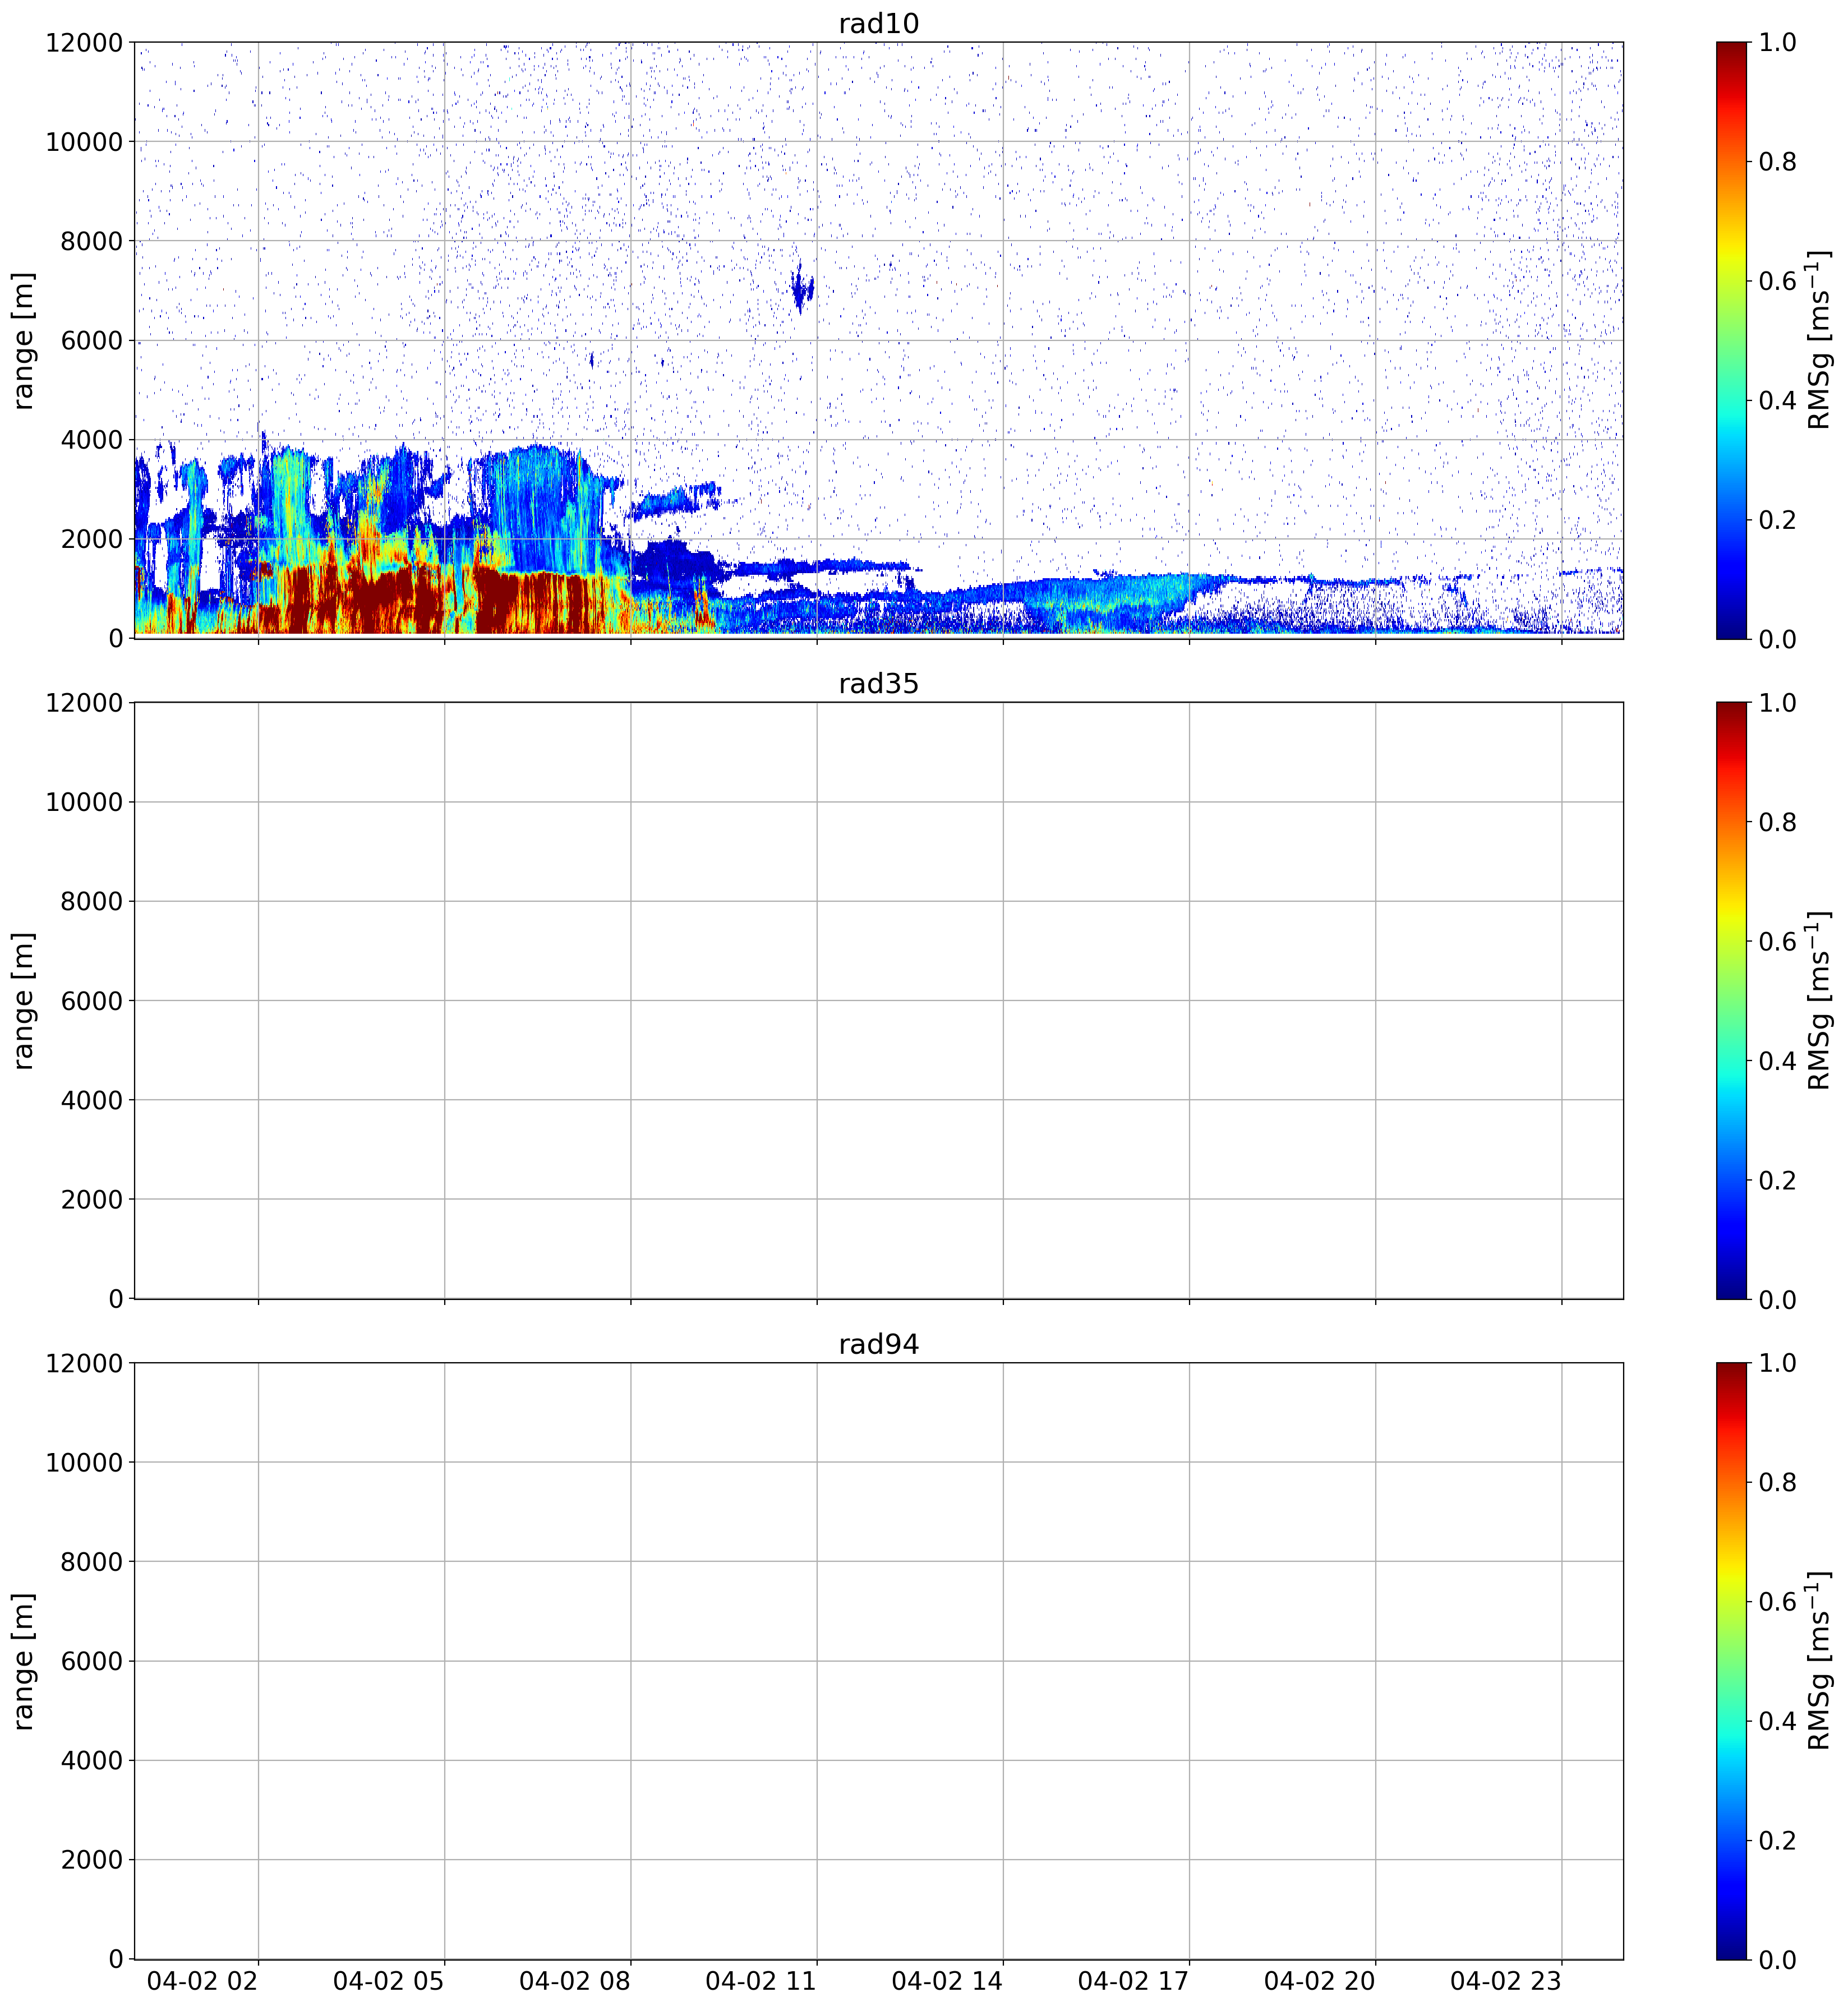Click the 04-02 23 time tick label

pyautogui.click(x=1506, y=1982)
